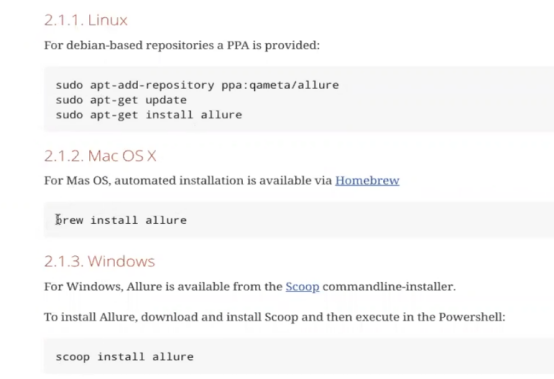Viewport: 554px width, 379px height.
Task: Click the "2.1.3. Windows" section heading
Action: [100, 261]
